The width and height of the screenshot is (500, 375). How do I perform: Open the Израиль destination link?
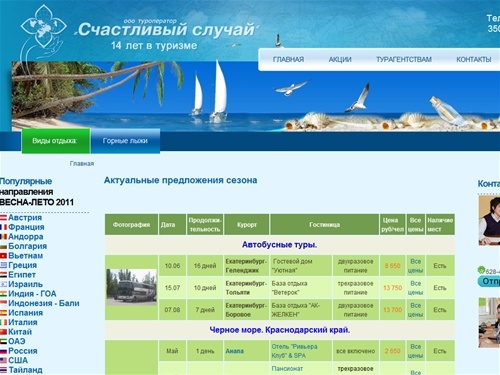click(26, 284)
